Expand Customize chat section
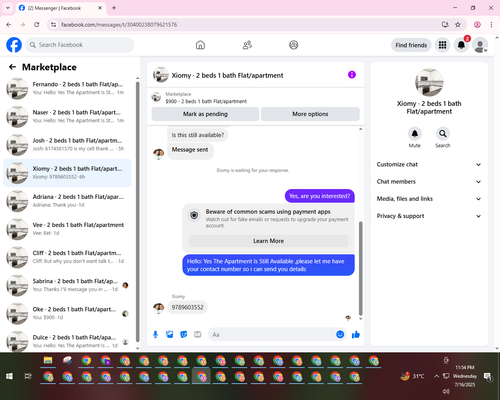 tap(429, 164)
